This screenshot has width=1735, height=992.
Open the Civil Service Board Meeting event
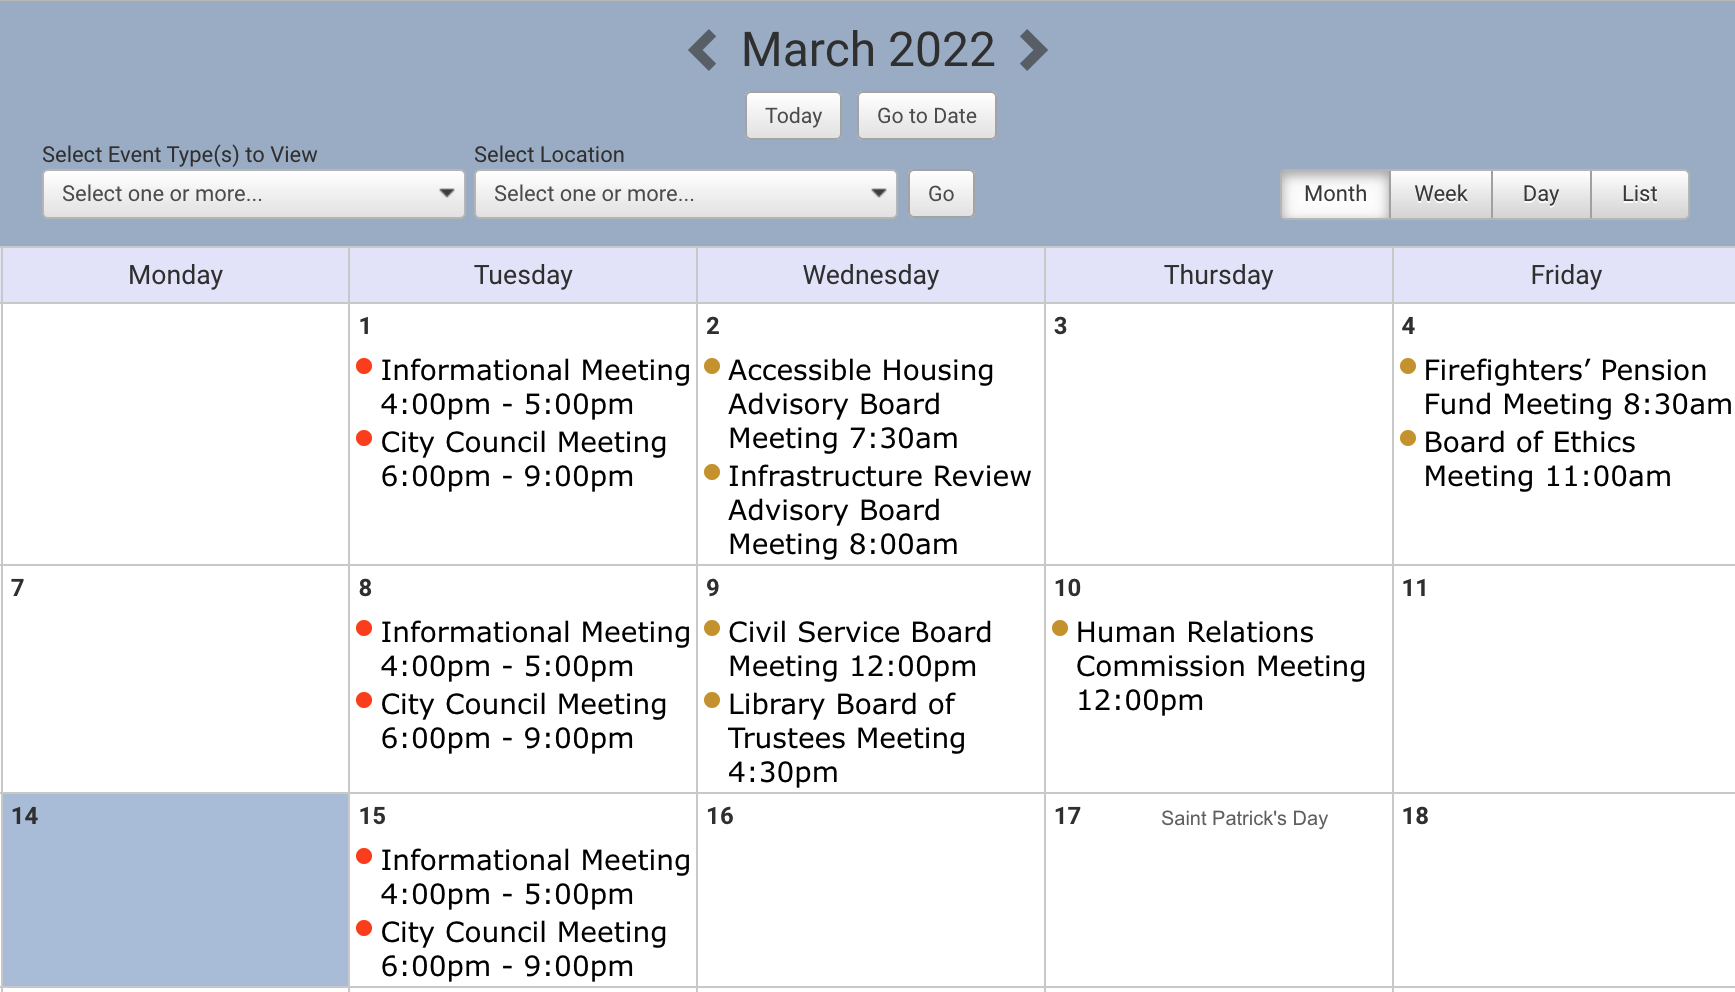pos(860,649)
